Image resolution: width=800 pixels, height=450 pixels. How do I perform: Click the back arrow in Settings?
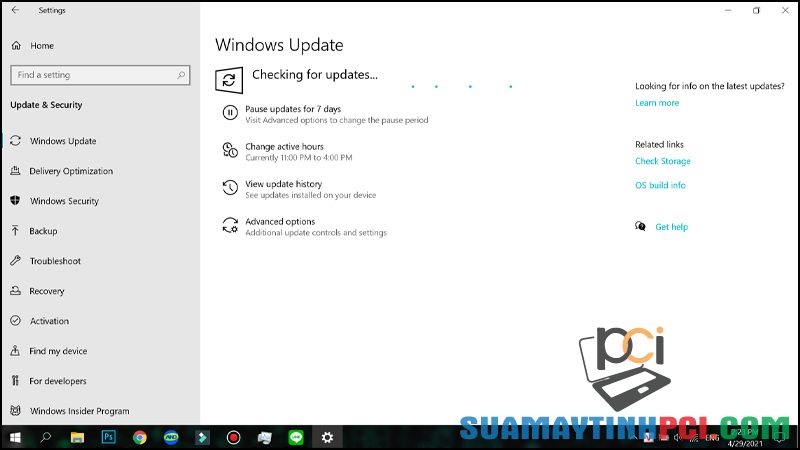(x=15, y=10)
